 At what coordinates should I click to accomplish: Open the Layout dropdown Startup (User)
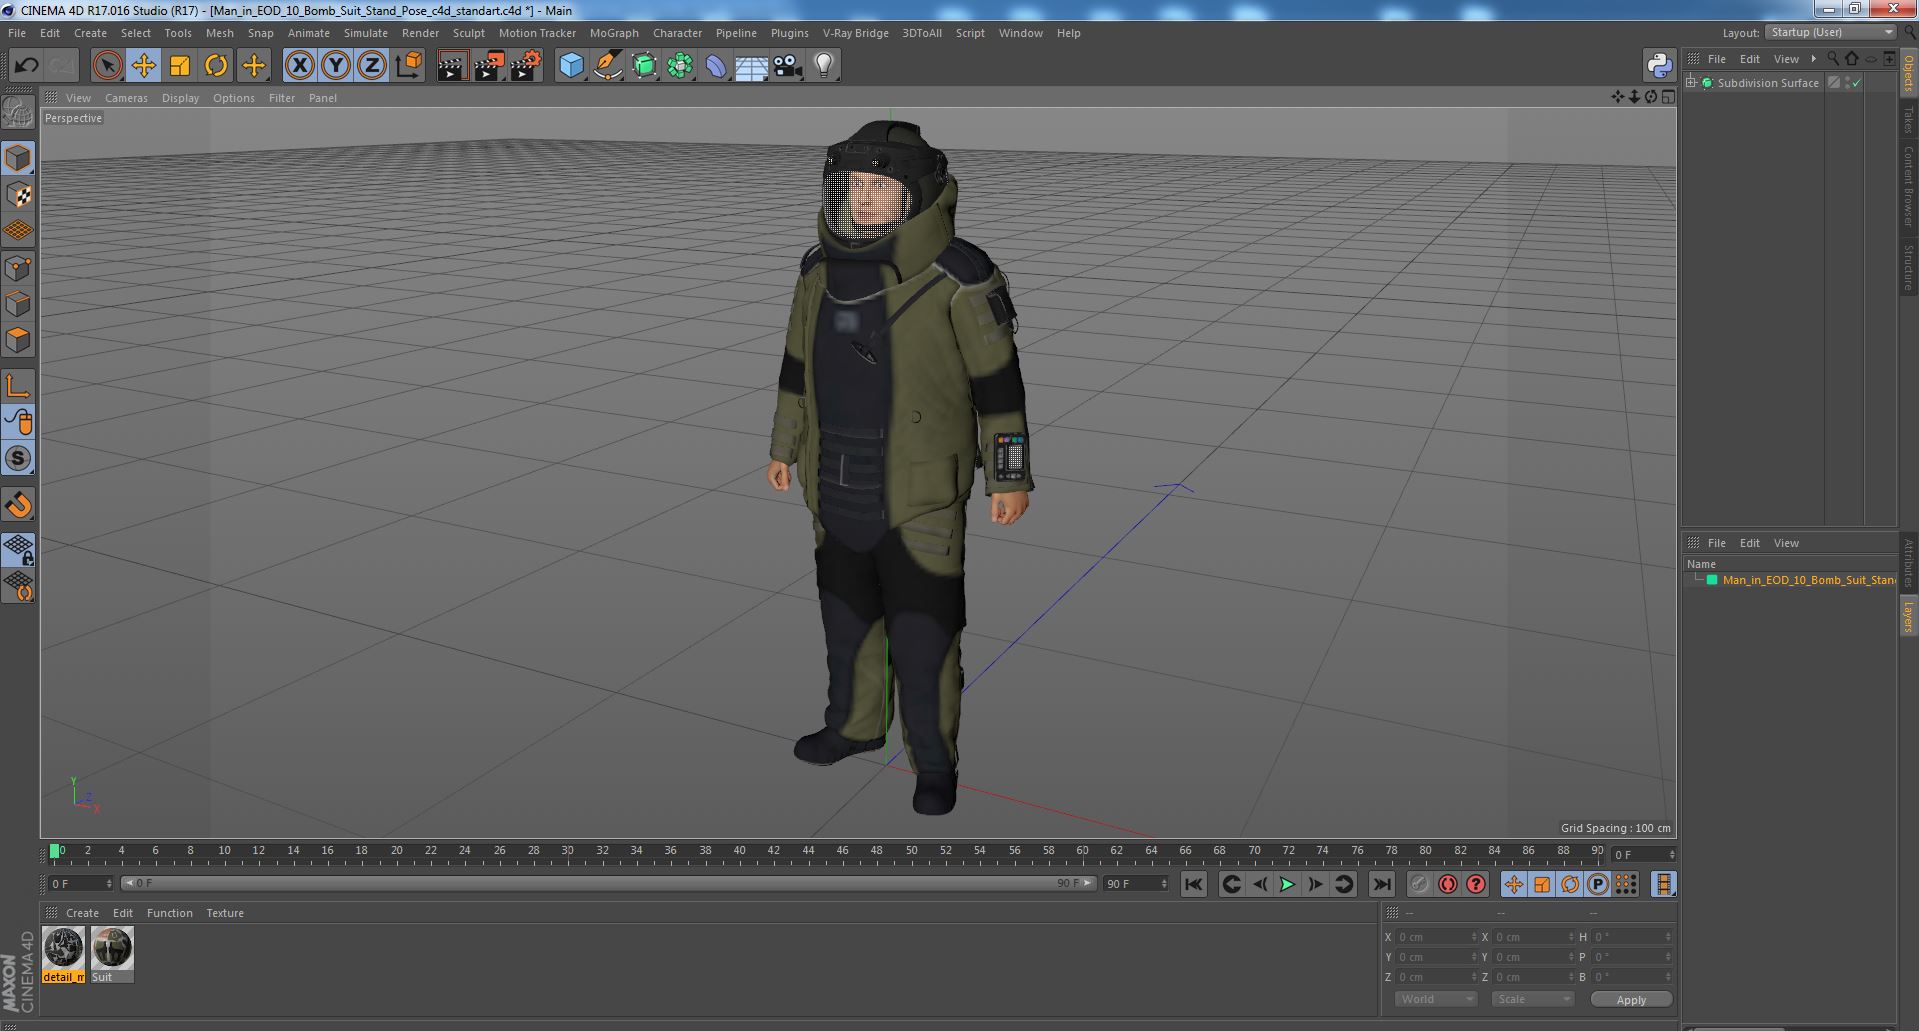1830,32
